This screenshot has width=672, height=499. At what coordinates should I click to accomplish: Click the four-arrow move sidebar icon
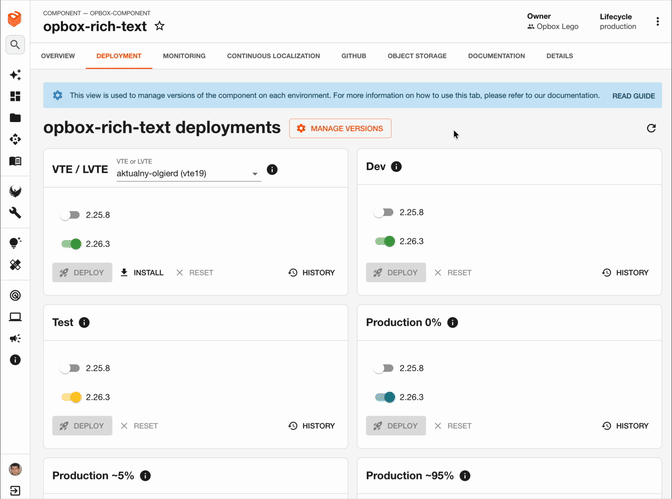point(15,139)
